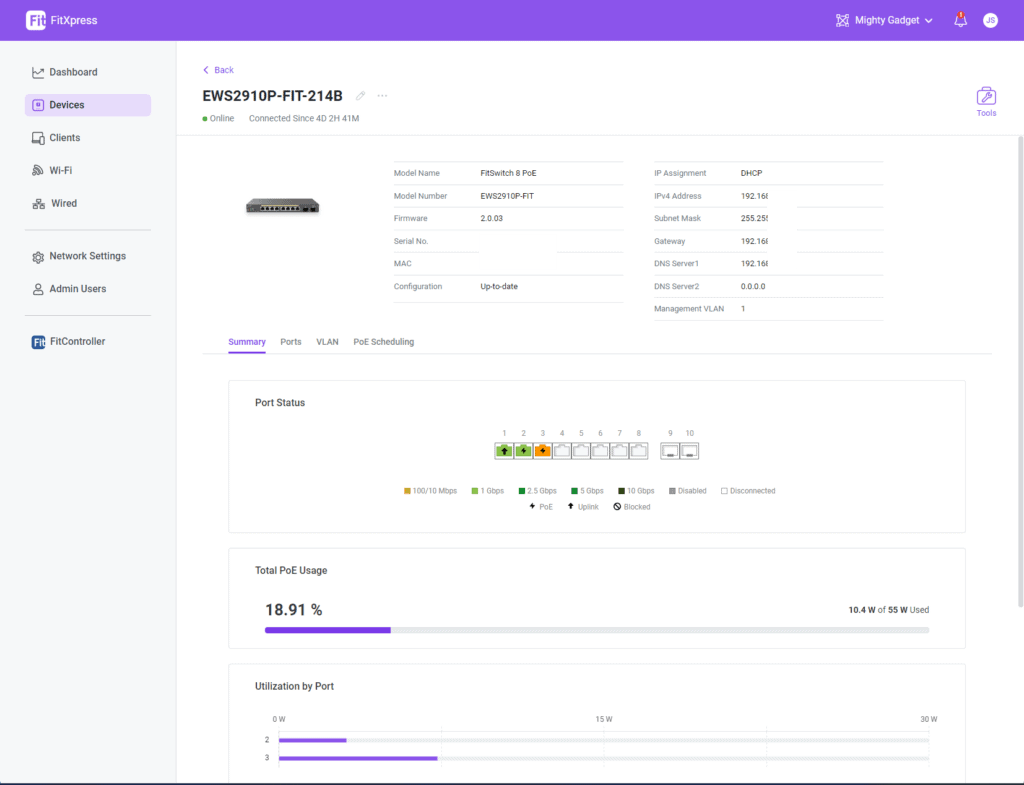
Task: Select green PoE port 2 icon
Action: click(x=523, y=451)
